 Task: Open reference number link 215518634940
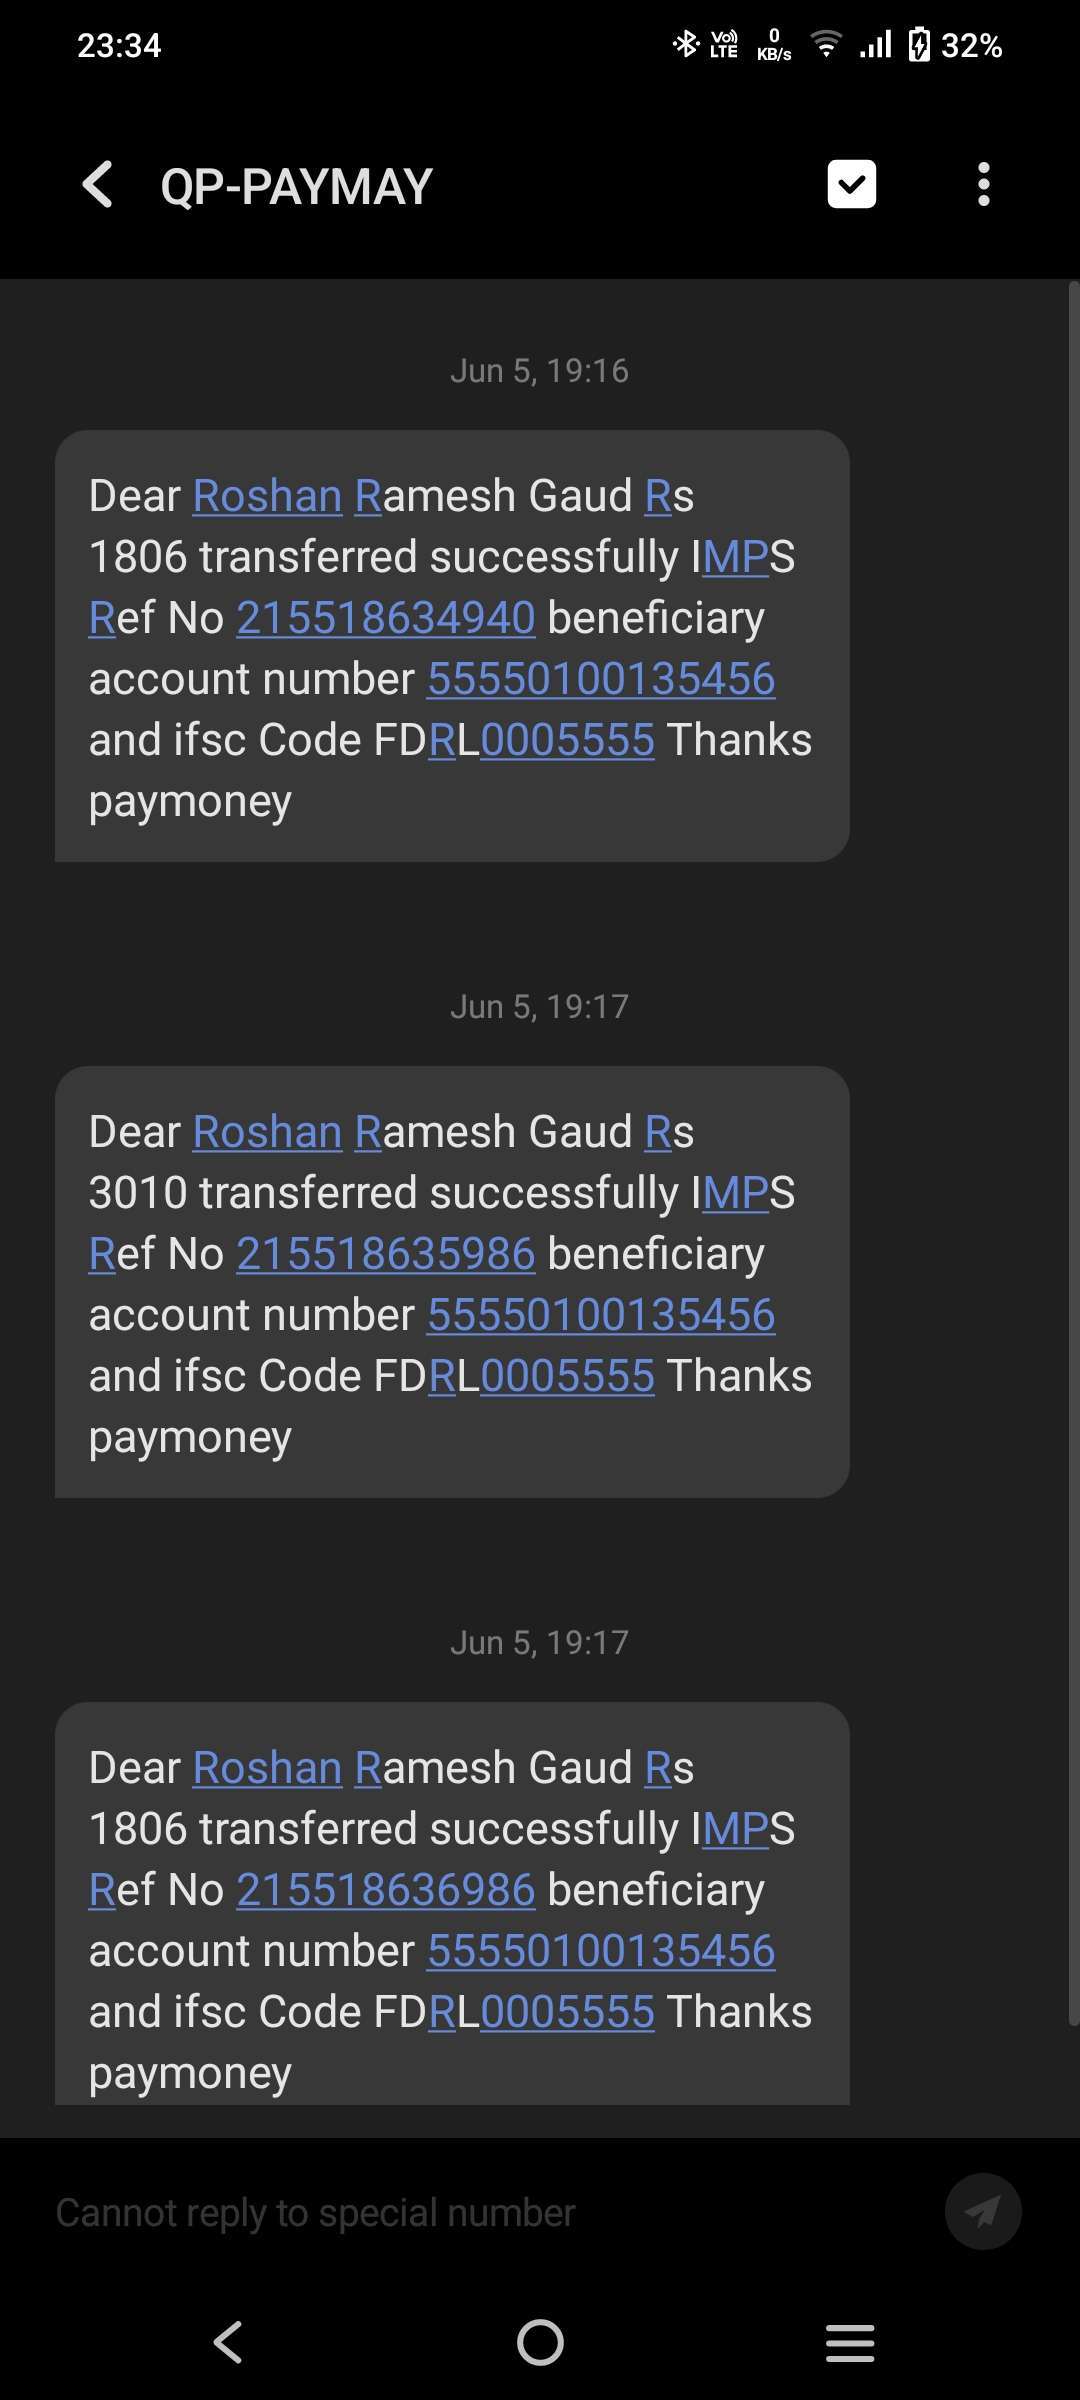coord(386,618)
